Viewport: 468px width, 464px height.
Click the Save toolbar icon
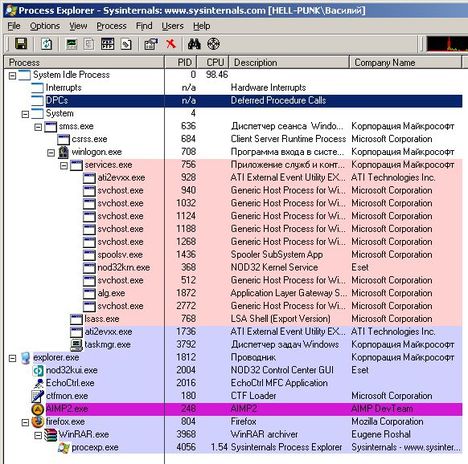[x=21, y=44]
